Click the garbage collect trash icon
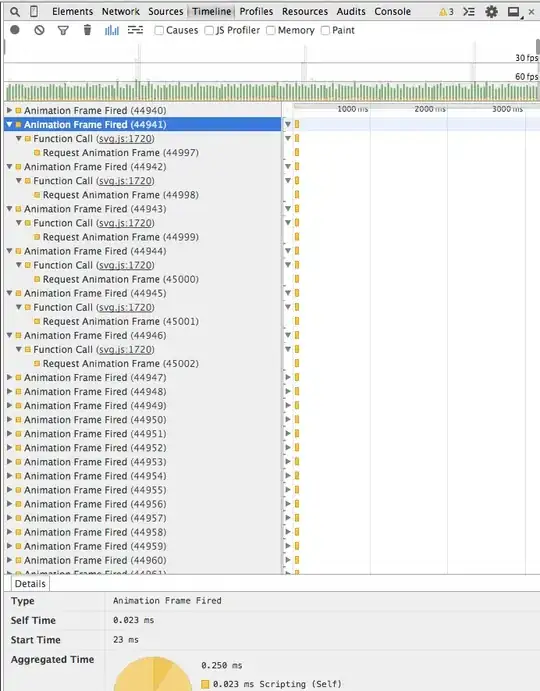Viewport: 540px width, 691px height. pos(87,30)
